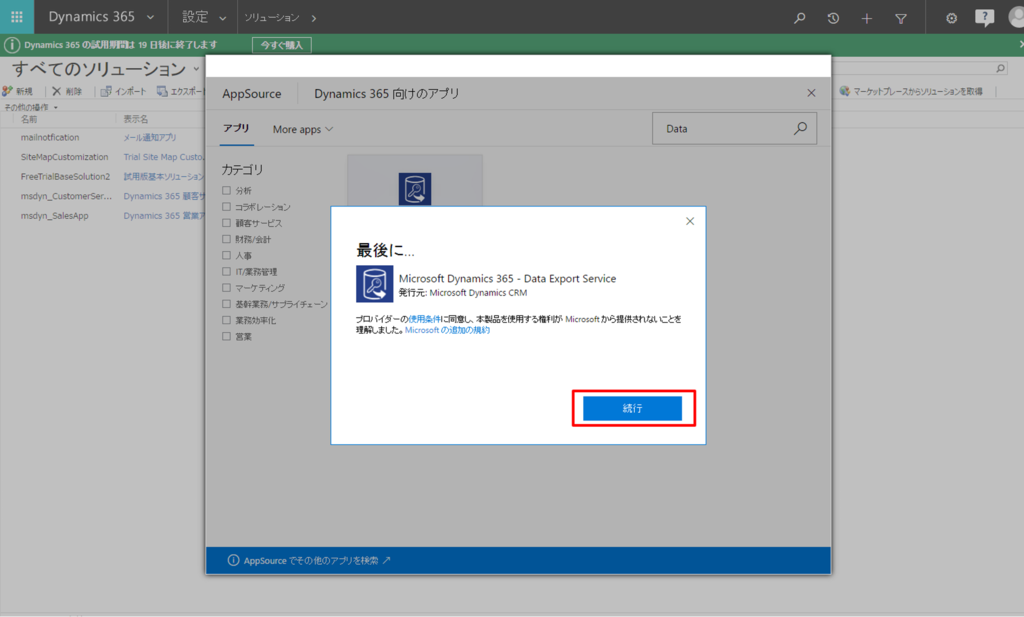1024x617 pixels.
Task: Open advanced find funnel icon
Action: coord(901,18)
